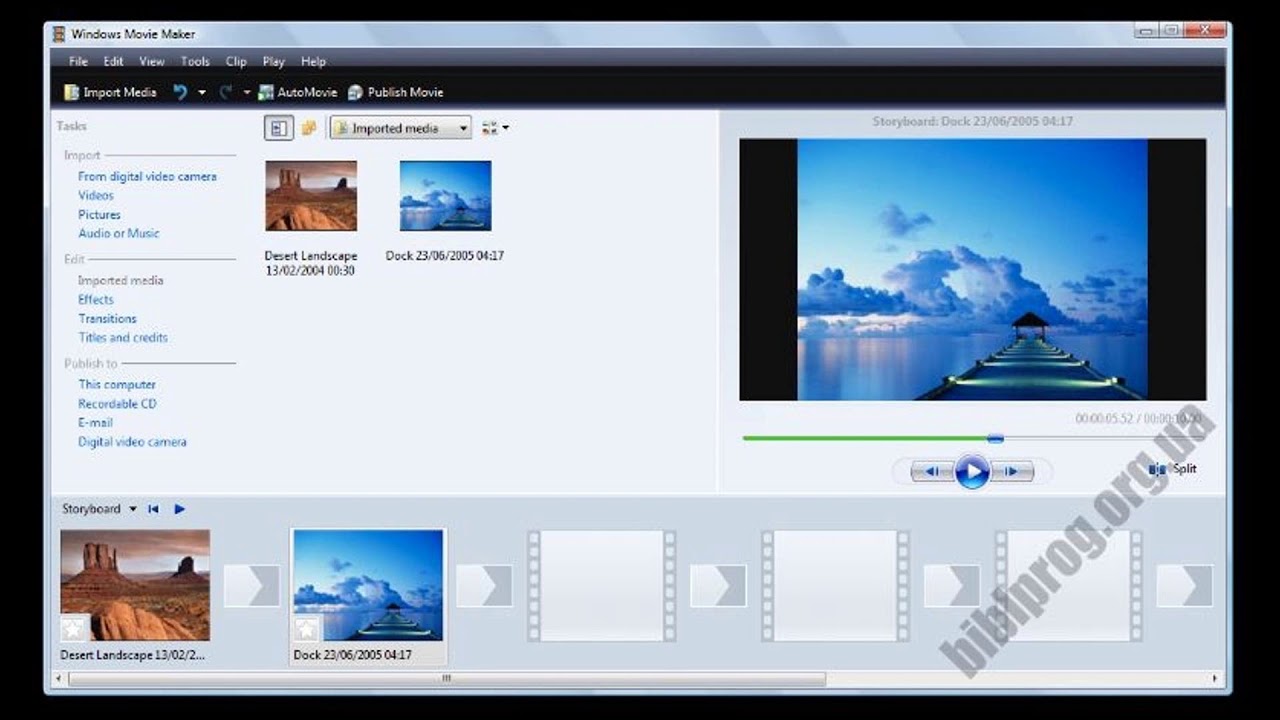Open the Clip menu
The height and width of the screenshot is (720, 1280).
coord(236,61)
